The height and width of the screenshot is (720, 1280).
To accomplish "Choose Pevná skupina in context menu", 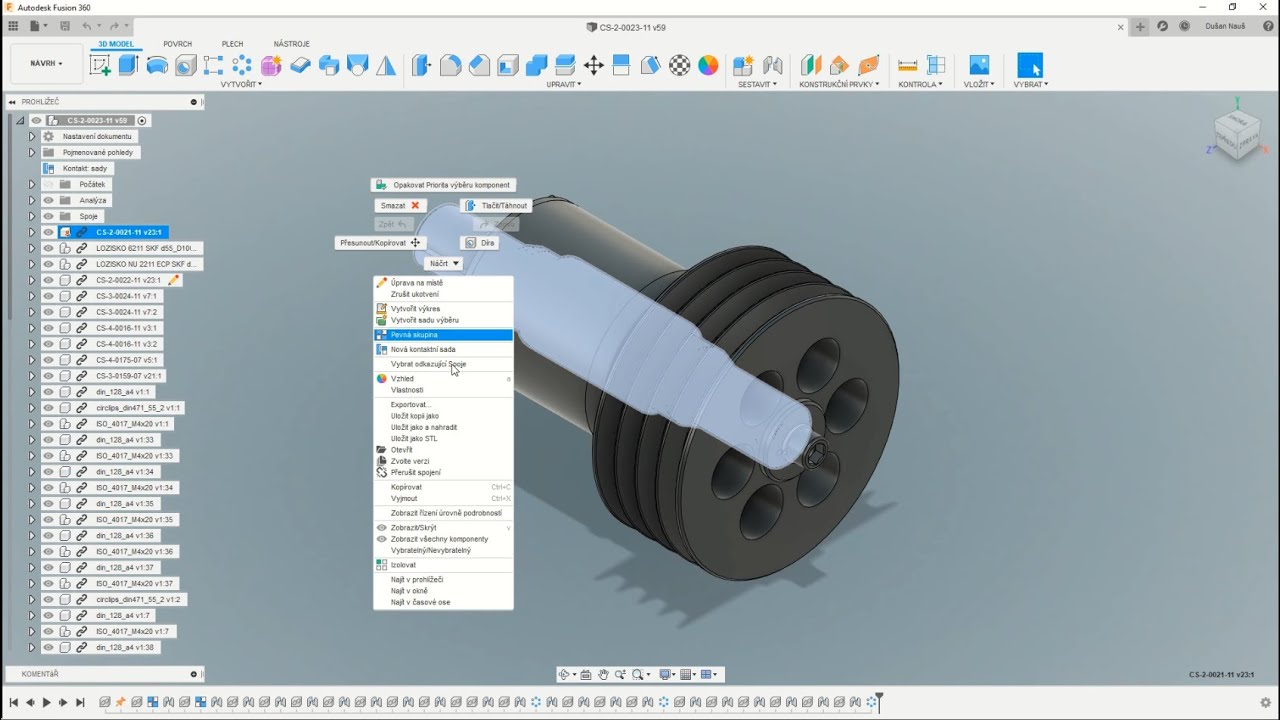I will point(443,335).
